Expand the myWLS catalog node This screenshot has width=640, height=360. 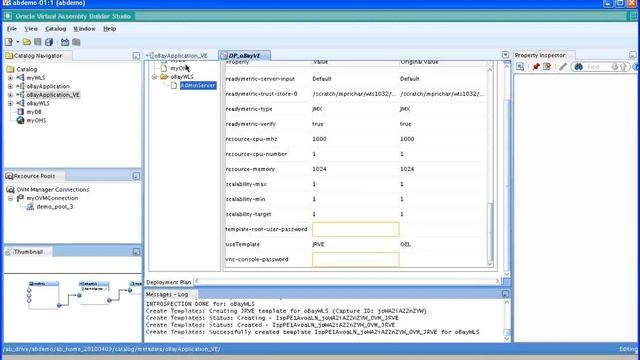[10, 78]
